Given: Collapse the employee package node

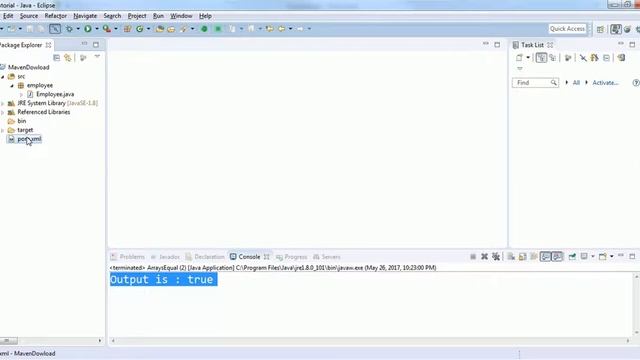Looking at the screenshot, I should [x=12, y=85].
